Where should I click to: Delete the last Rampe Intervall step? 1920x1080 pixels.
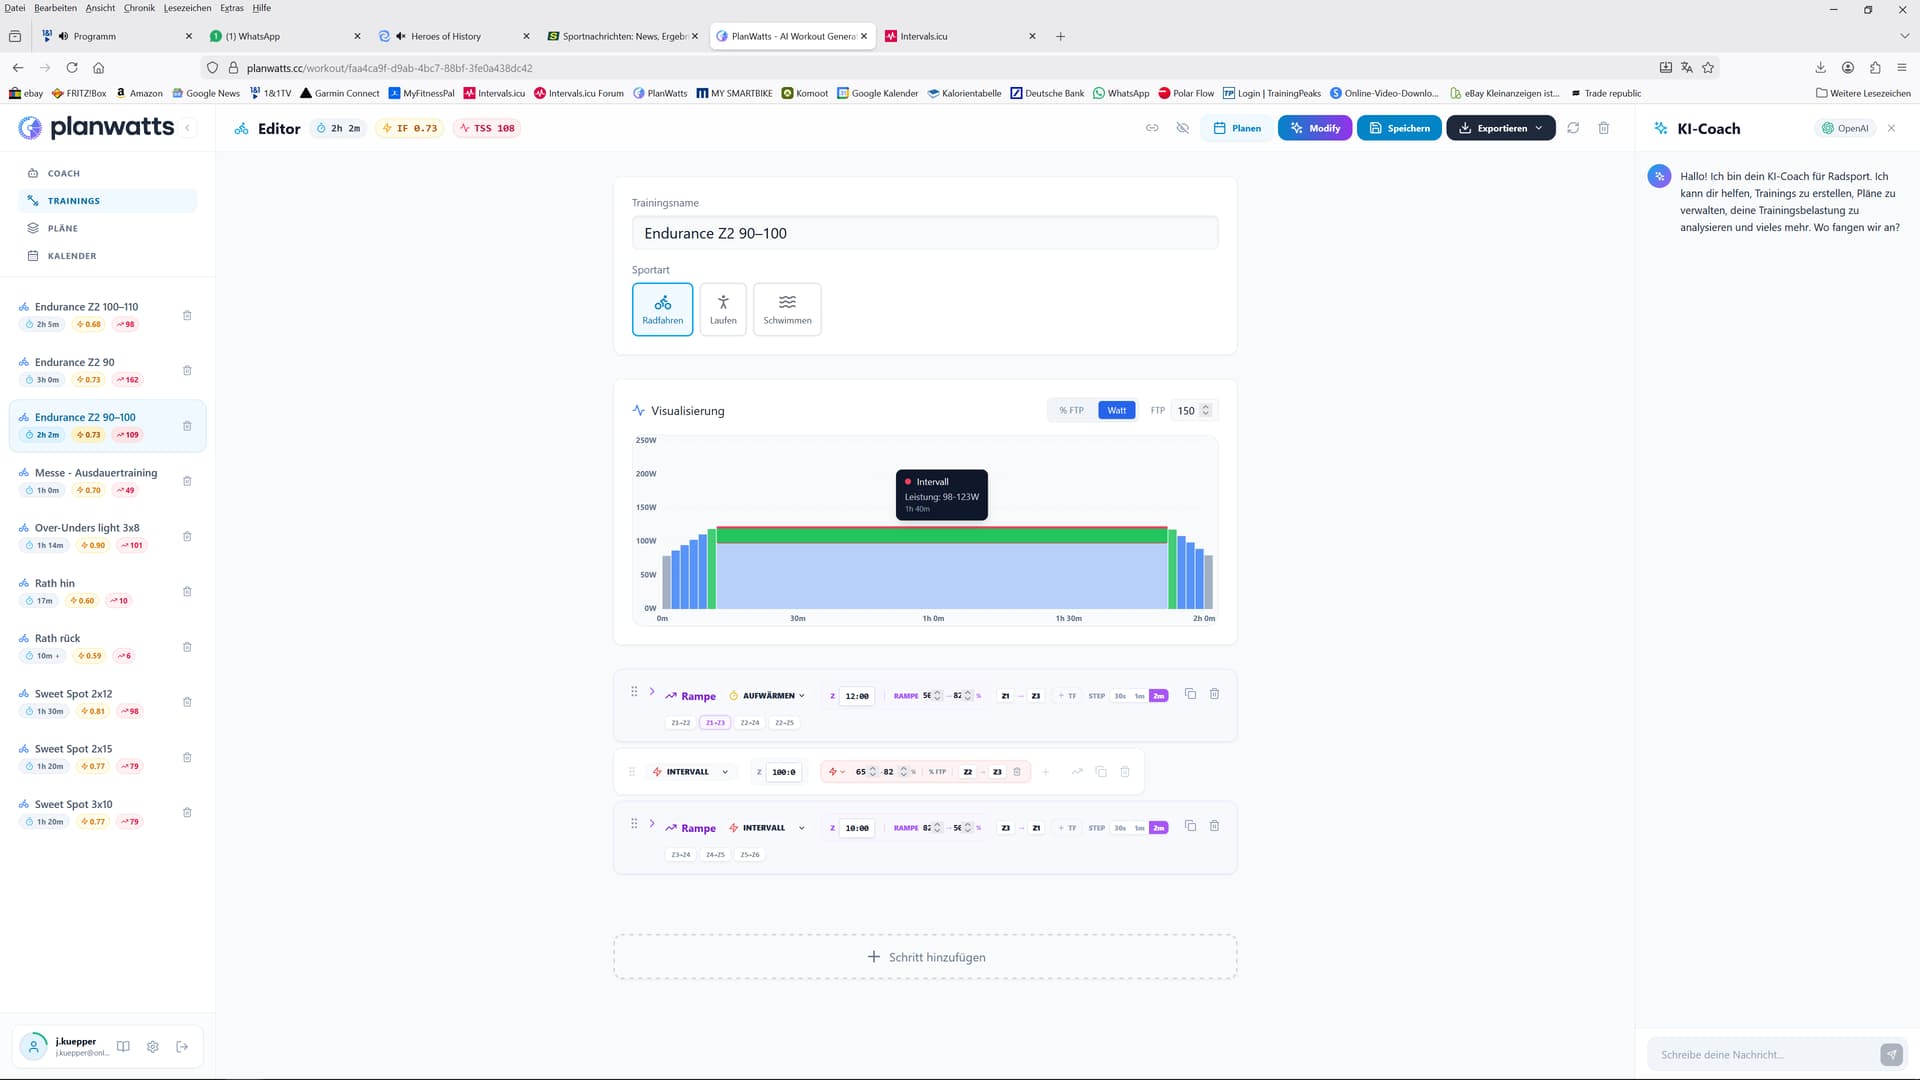[x=1214, y=826]
